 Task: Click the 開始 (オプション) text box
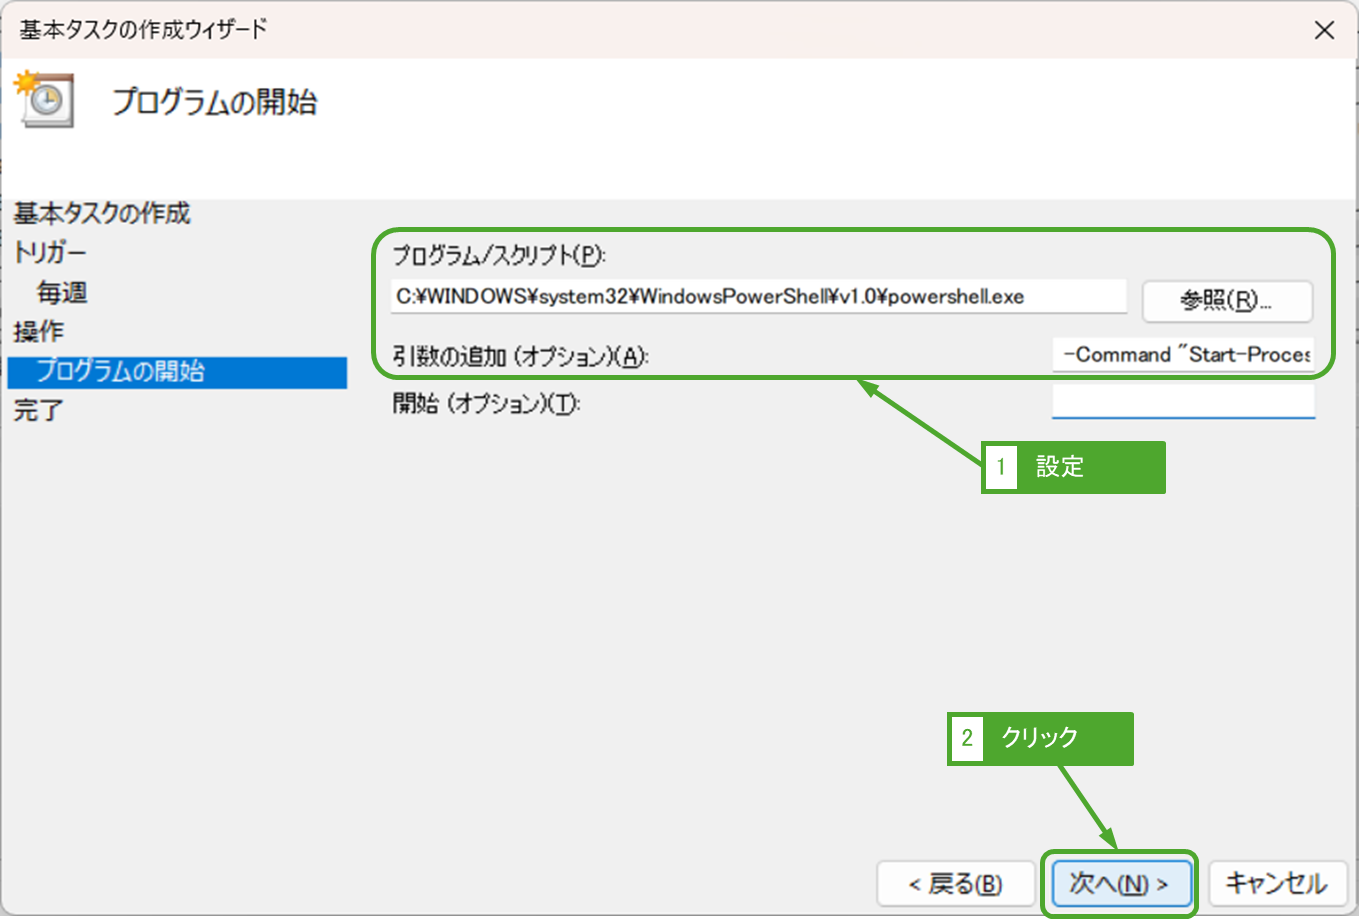pos(1183,402)
